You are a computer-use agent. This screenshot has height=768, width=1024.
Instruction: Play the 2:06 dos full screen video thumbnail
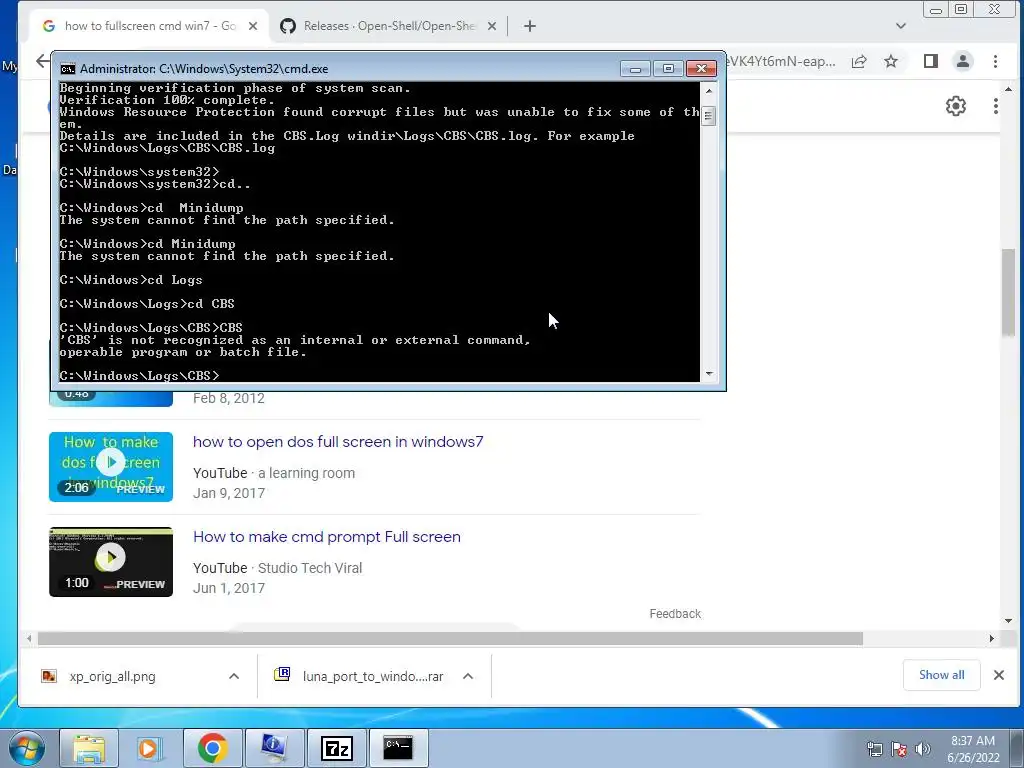point(111,466)
